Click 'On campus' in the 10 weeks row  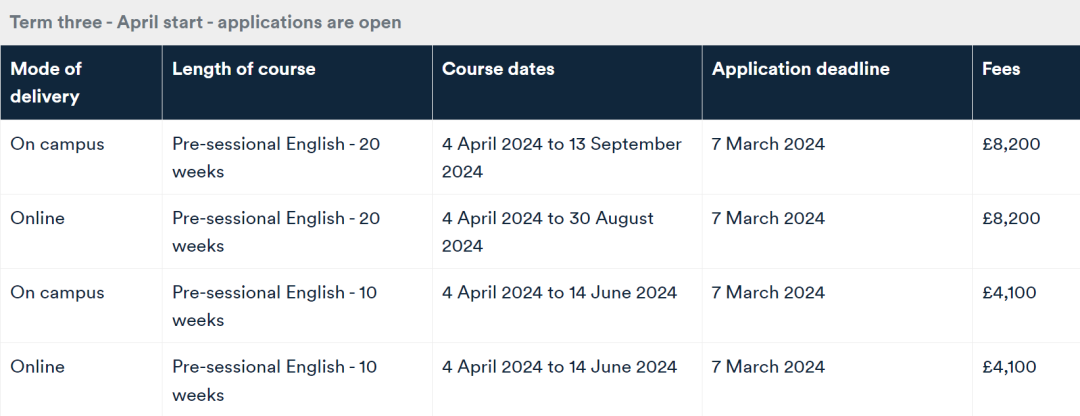tap(57, 293)
